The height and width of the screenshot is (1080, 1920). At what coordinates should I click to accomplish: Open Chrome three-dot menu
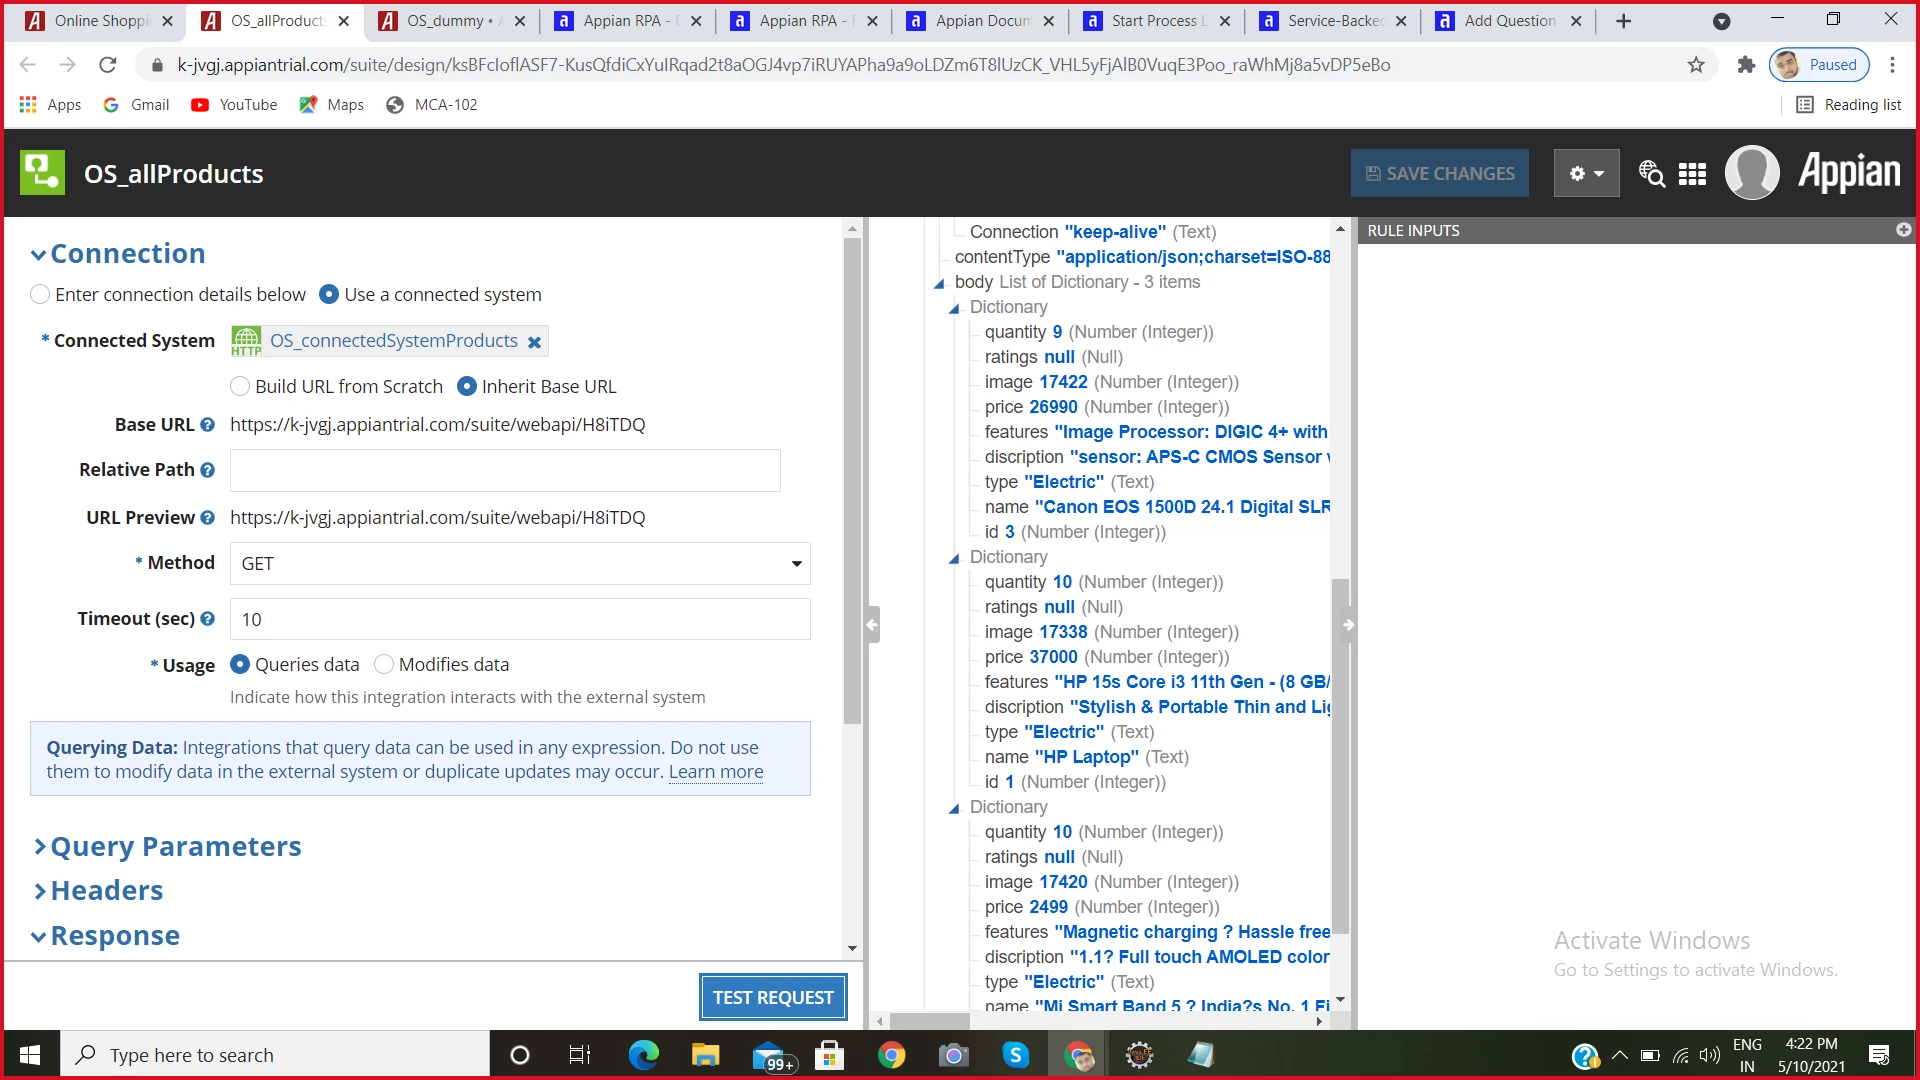pos(1892,65)
